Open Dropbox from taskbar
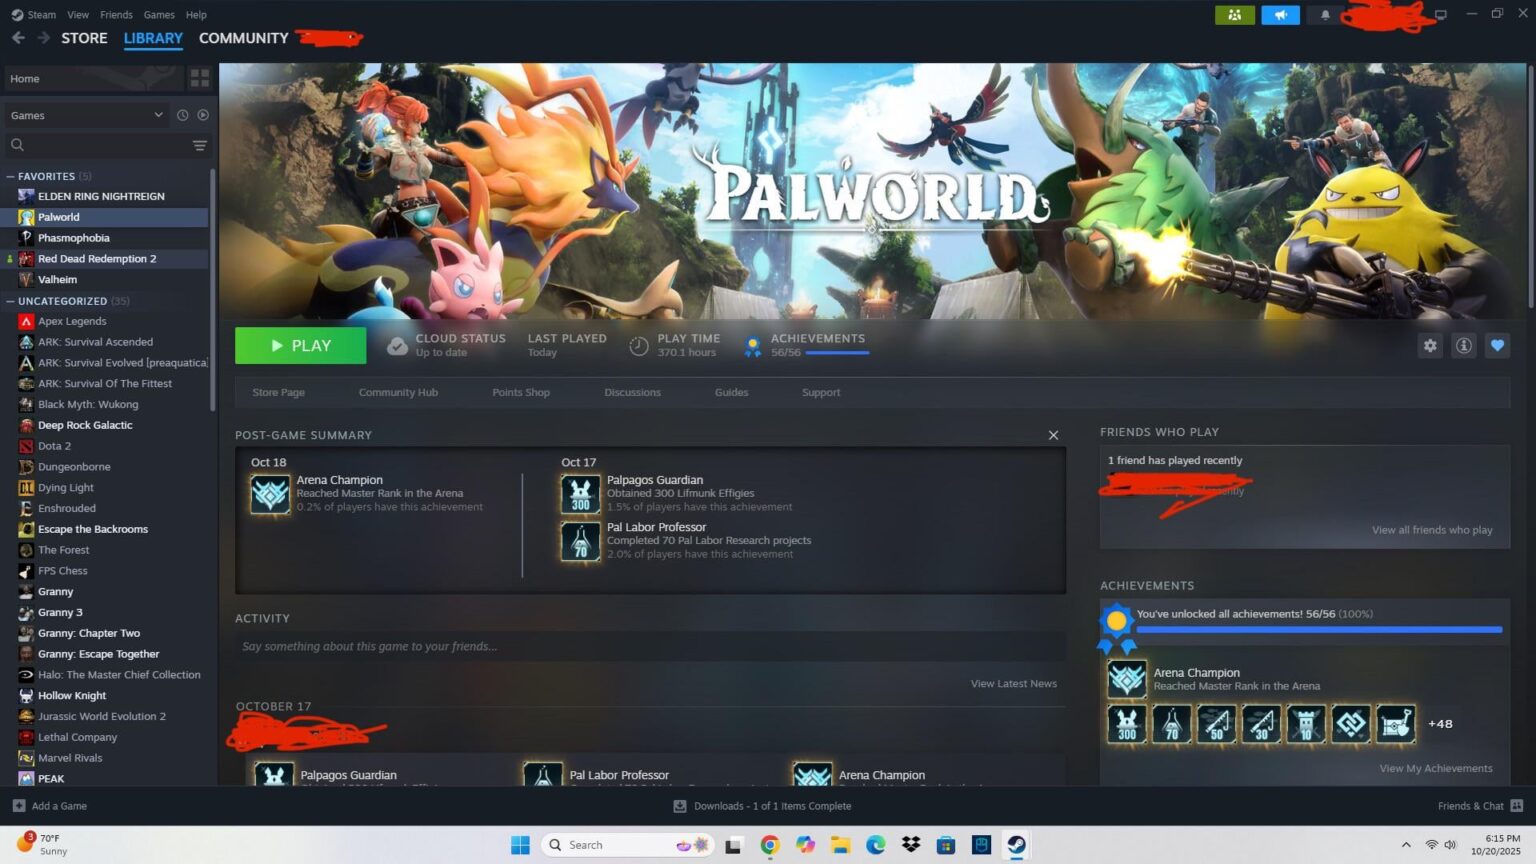 click(x=911, y=845)
